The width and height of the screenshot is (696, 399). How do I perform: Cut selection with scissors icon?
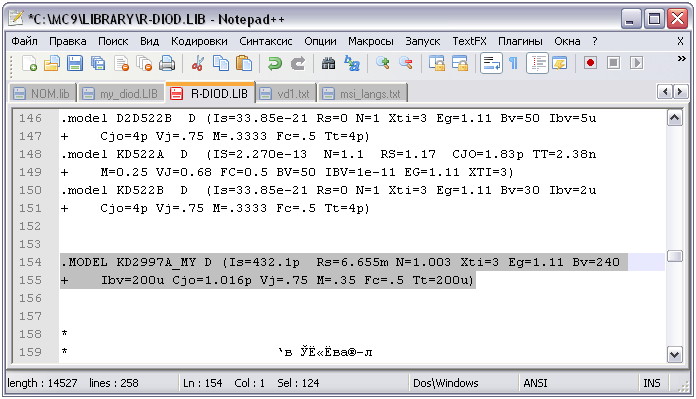(198, 63)
